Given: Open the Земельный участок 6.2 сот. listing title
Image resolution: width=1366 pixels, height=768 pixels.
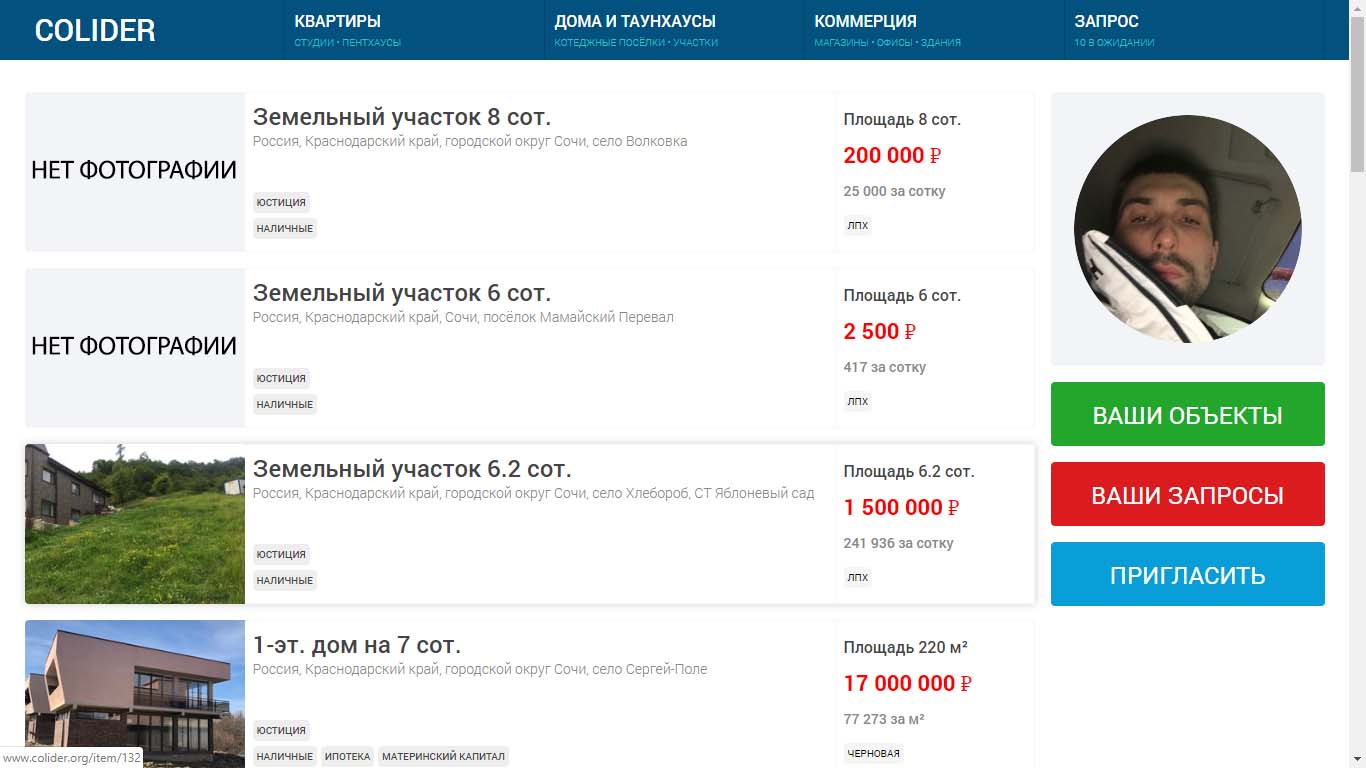Looking at the screenshot, I should click(412, 469).
